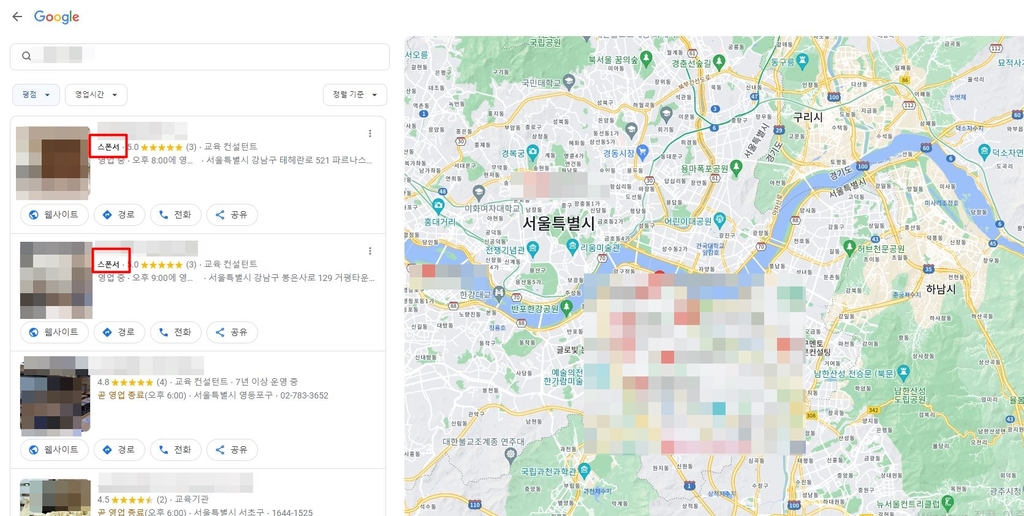Click 공유 for the 영등포구 listing
The image size is (1024, 516).
(232, 449)
